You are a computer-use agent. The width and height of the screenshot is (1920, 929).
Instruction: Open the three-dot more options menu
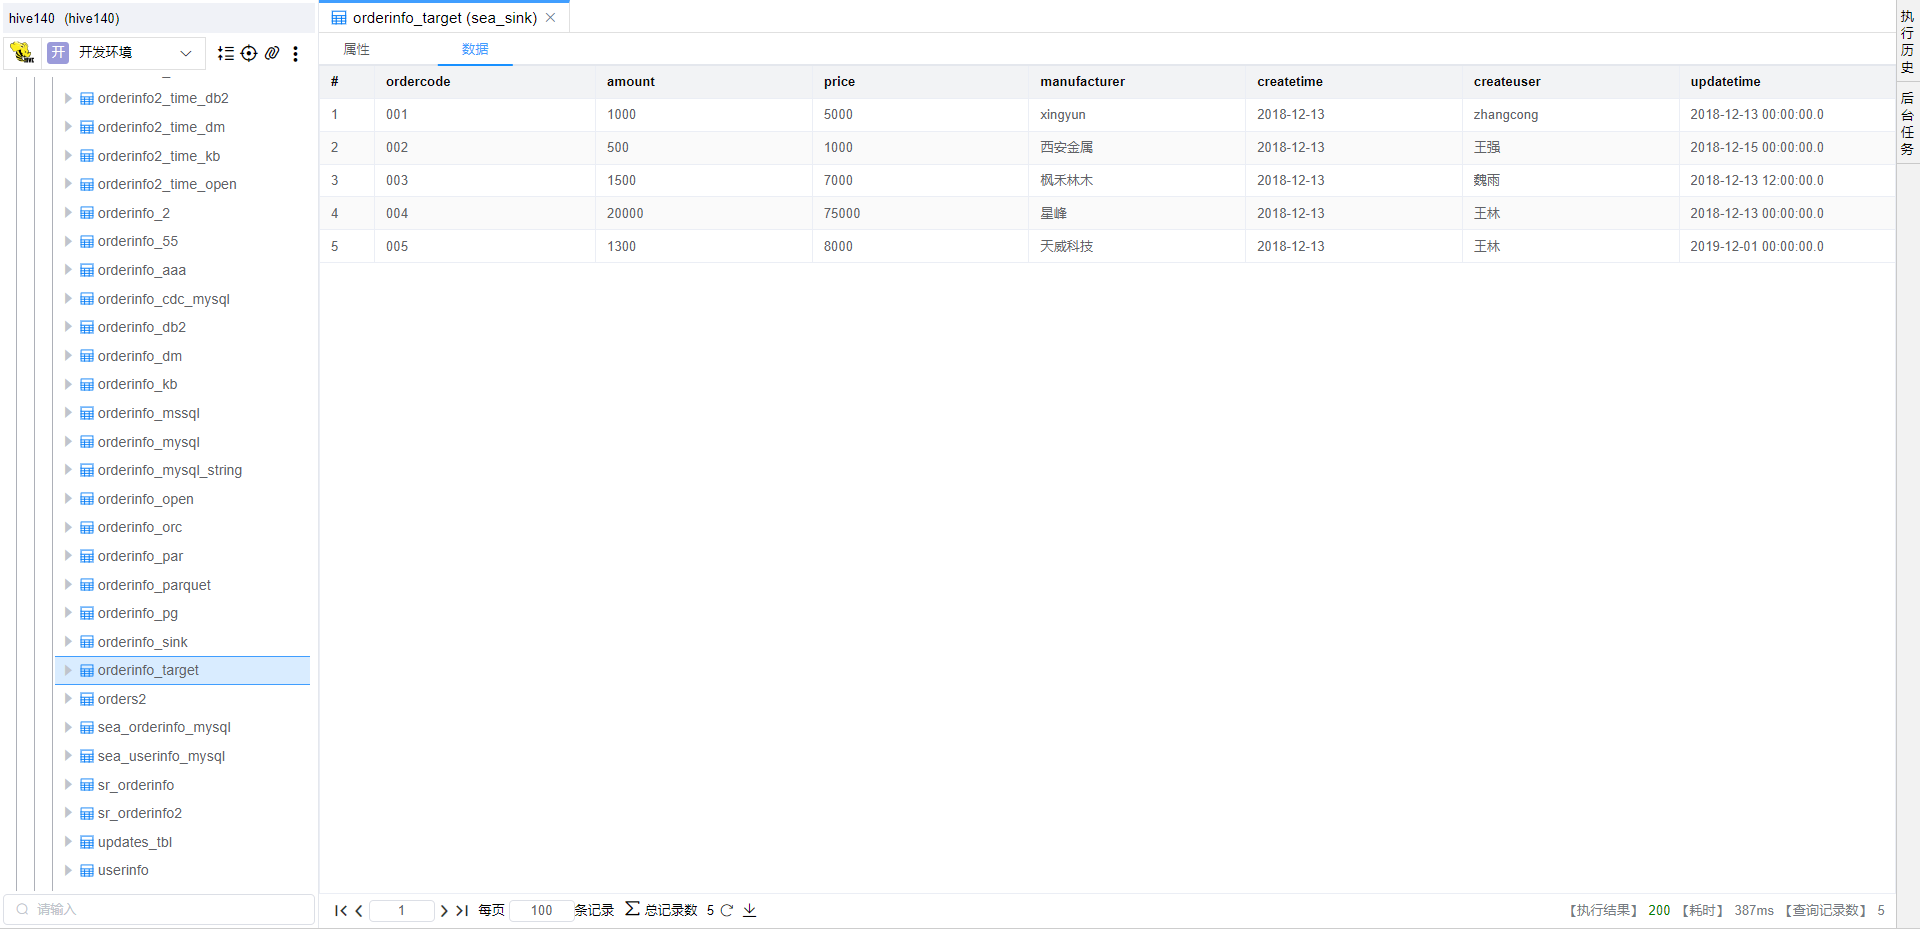[295, 53]
